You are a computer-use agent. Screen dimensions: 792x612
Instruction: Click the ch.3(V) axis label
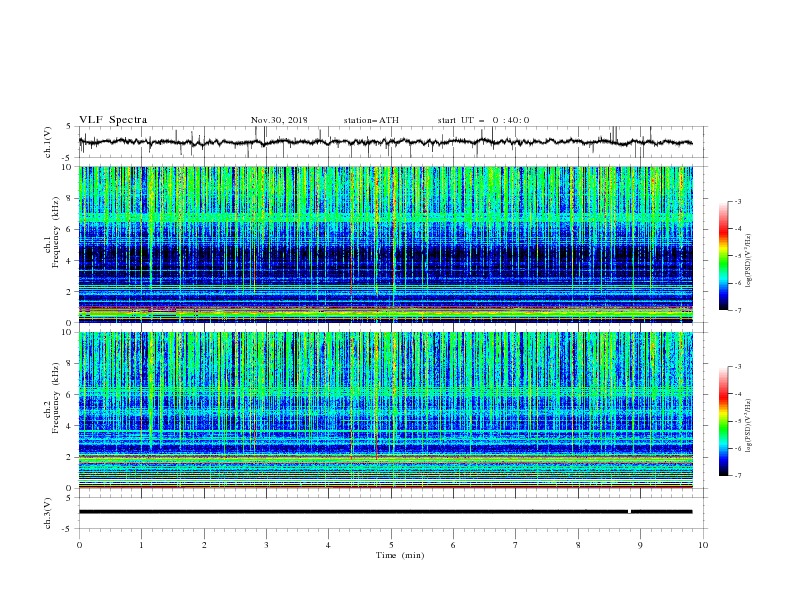(x=48, y=513)
